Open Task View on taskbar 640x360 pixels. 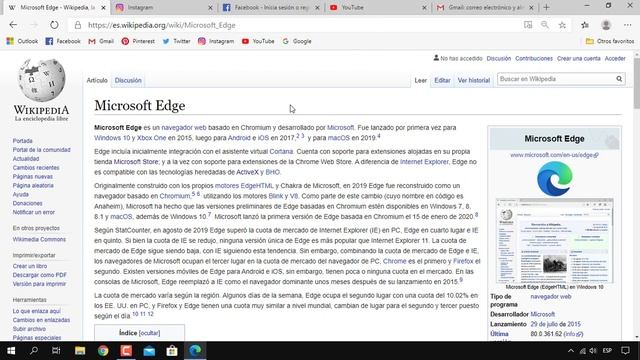coord(56,351)
